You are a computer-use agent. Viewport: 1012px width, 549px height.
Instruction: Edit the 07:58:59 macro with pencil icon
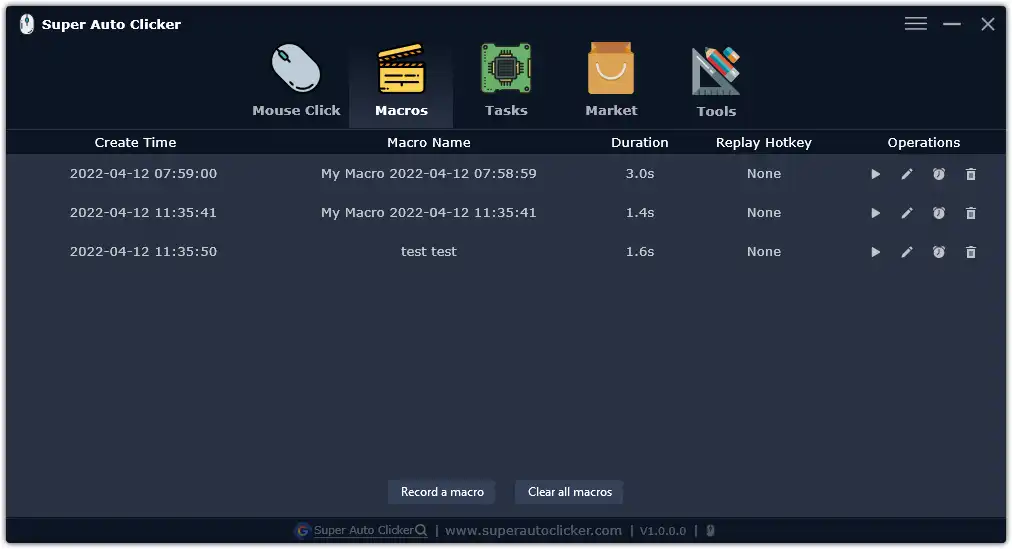pyautogui.click(x=907, y=174)
